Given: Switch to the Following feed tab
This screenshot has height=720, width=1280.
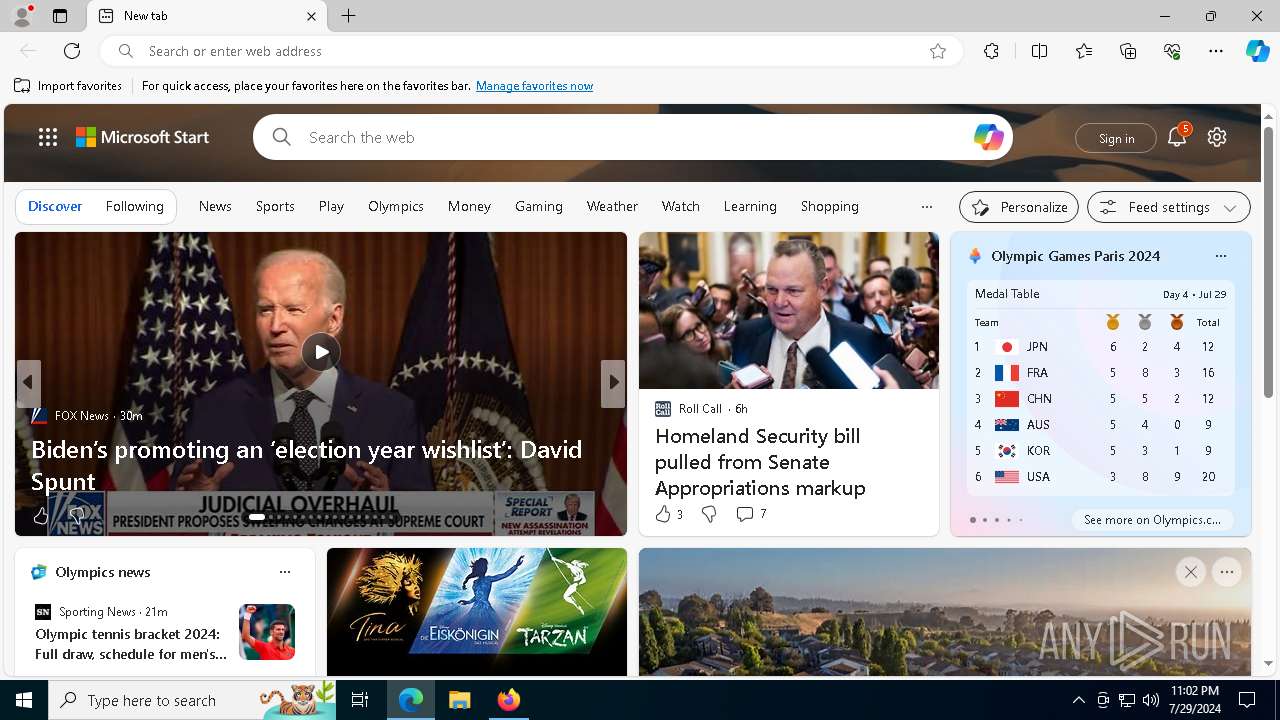Looking at the screenshot, I should tap(135, 206).
